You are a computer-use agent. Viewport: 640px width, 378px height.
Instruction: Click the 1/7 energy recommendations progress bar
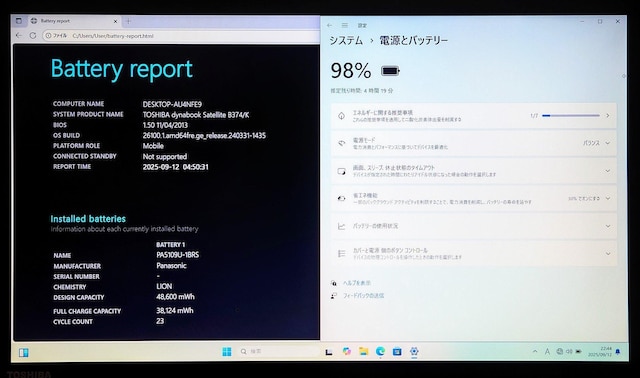click(x=571, y=116)
